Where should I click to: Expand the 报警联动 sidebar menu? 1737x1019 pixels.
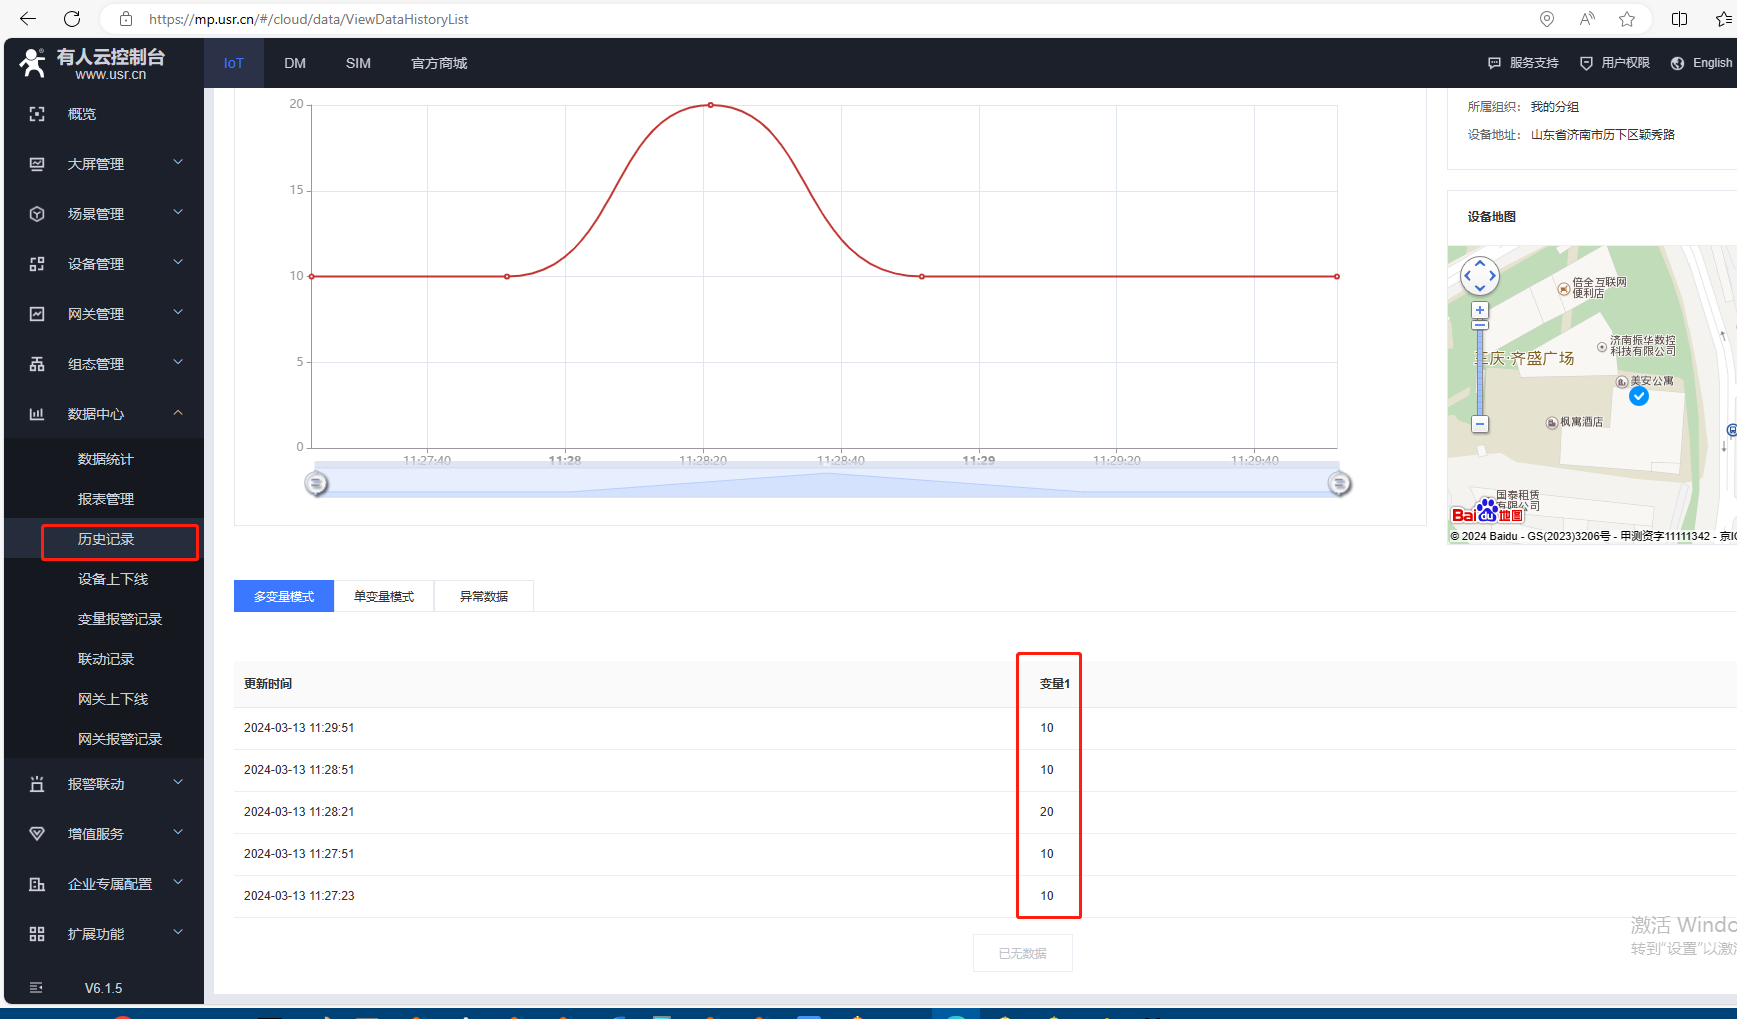tap(96, 784)
